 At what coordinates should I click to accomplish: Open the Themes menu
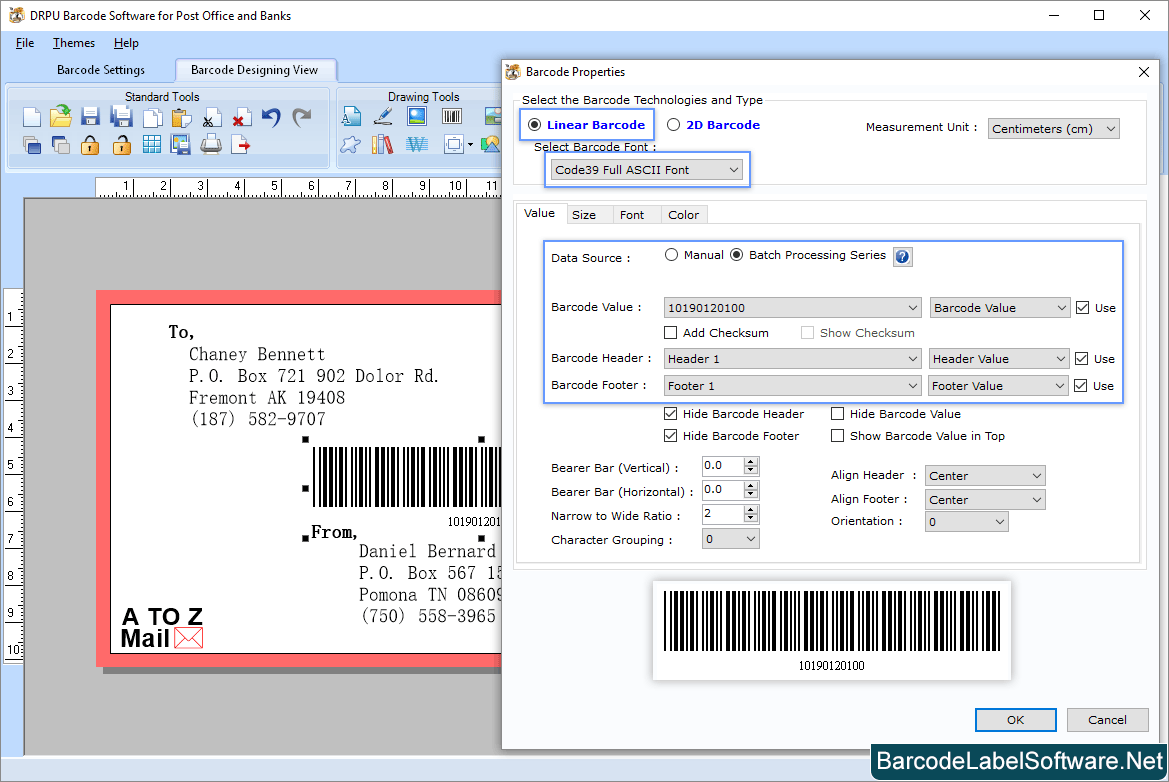pyautogui.click(x=73, y=43)
